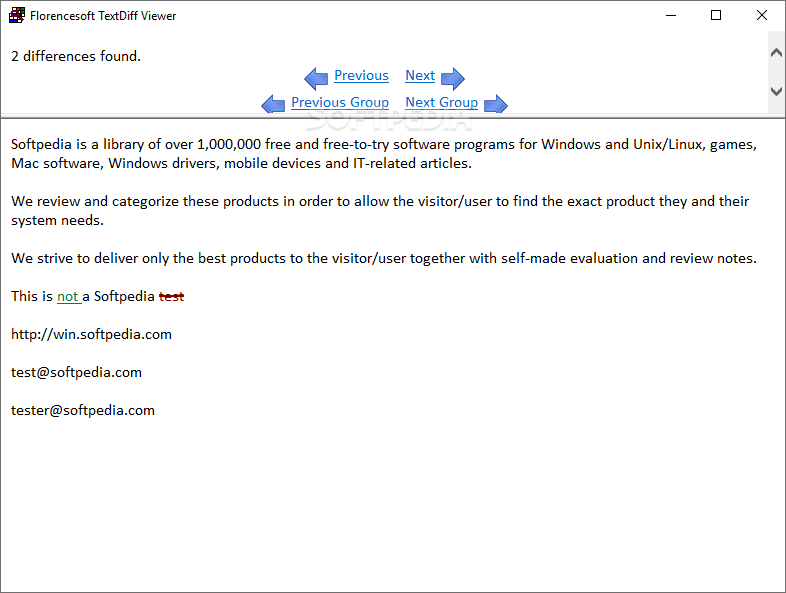Screen dimensions: 786x593
Task: Click the right arrow icon beside Next
Action: pos(453,79)
